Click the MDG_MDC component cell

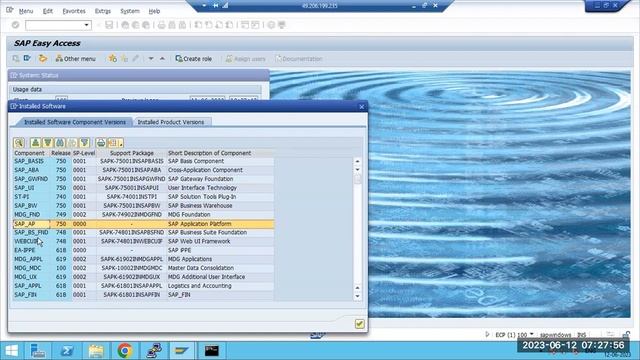coord(31,268)
